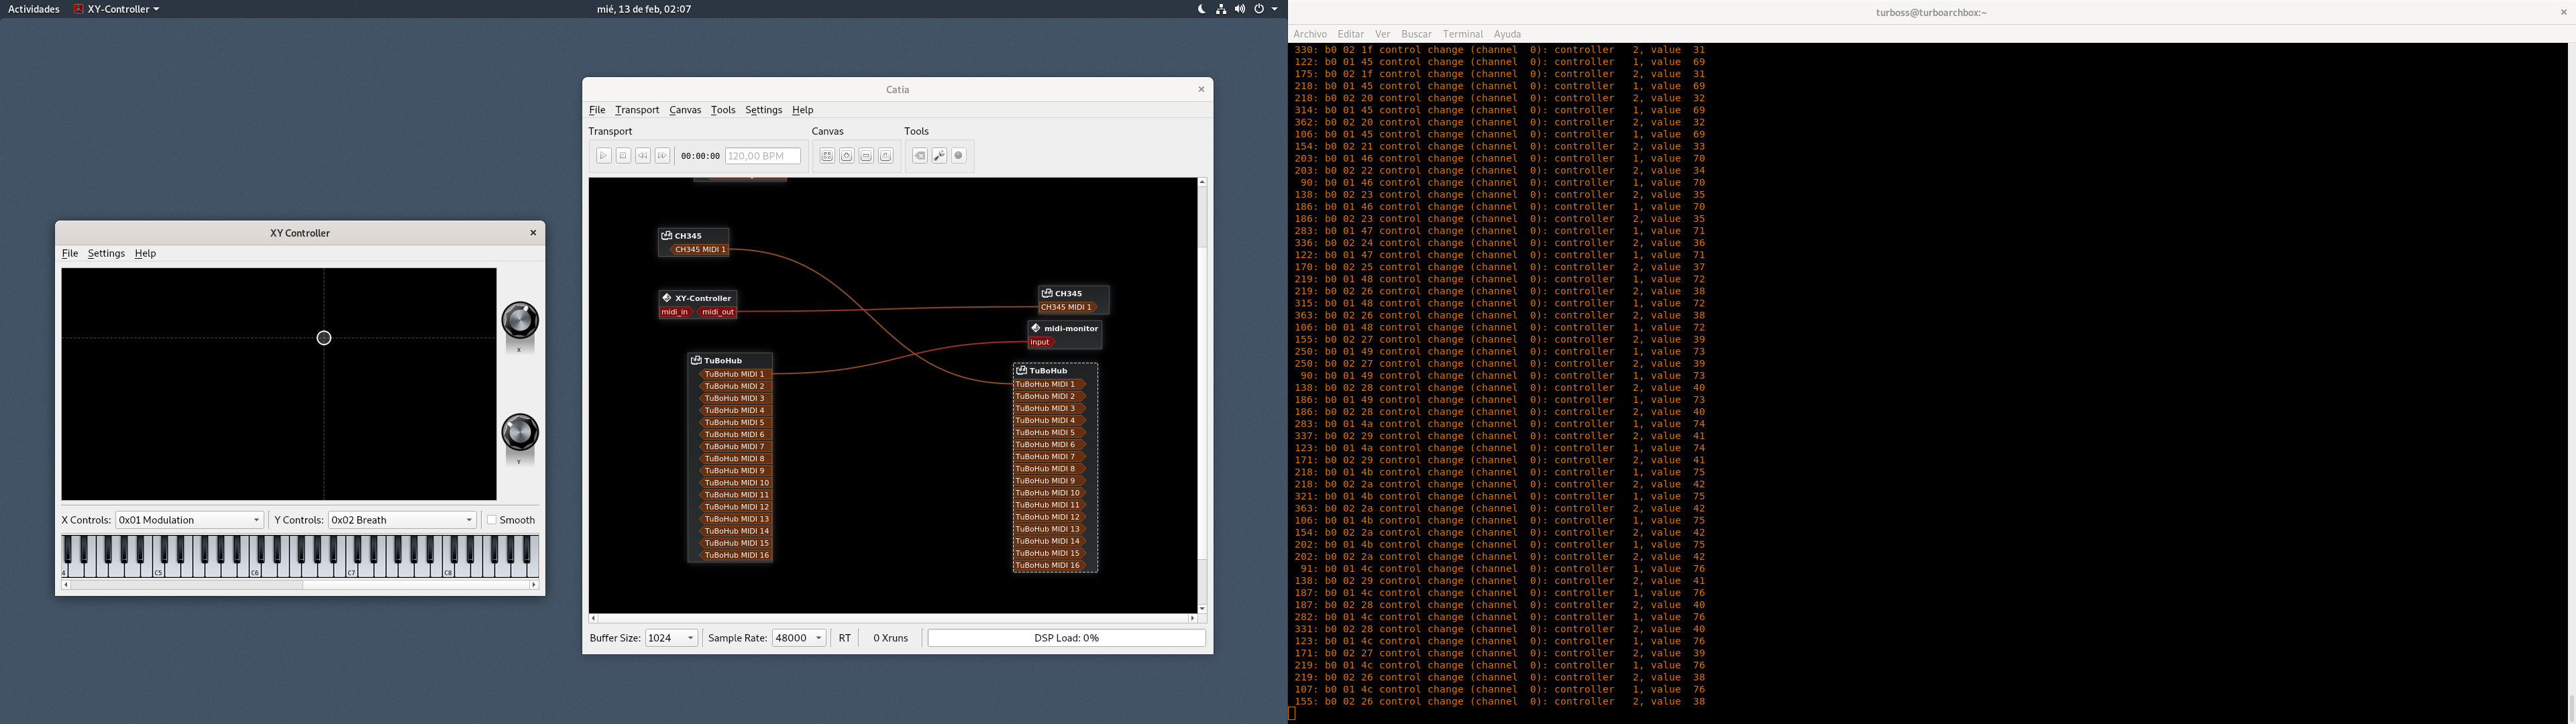Click the 0 Xruns button
The image size is (2576, 724).
[x=890, y=638]
